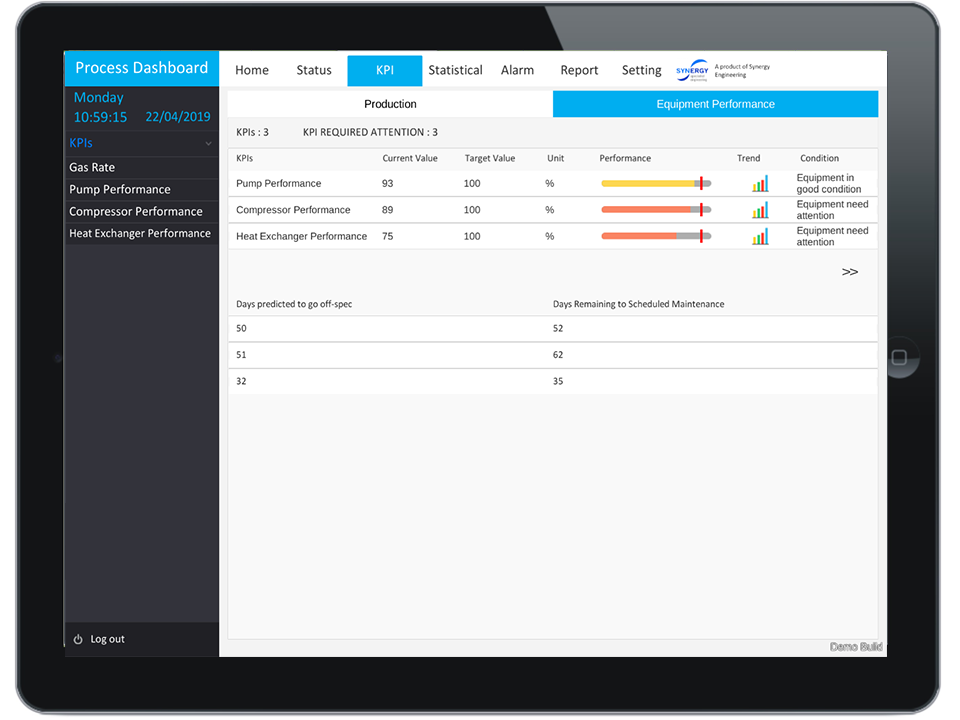Select the Equipment Performance tab

715,104
